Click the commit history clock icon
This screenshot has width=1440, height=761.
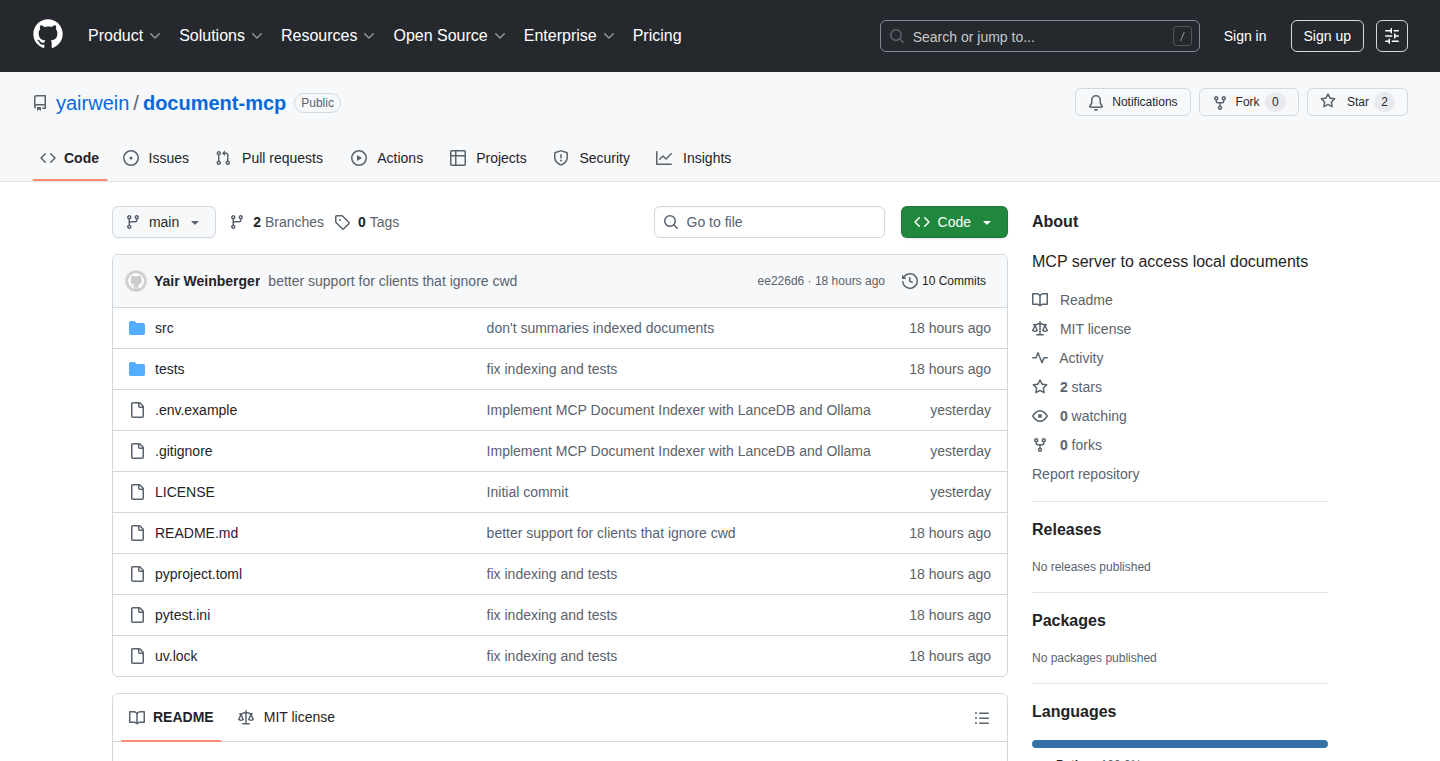click(x=910, y=281)
